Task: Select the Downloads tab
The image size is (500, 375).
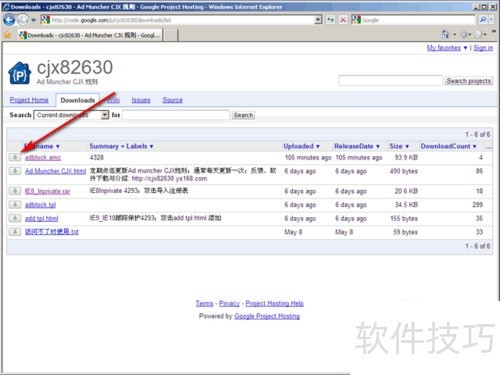Action: click(x=78, y=100)
